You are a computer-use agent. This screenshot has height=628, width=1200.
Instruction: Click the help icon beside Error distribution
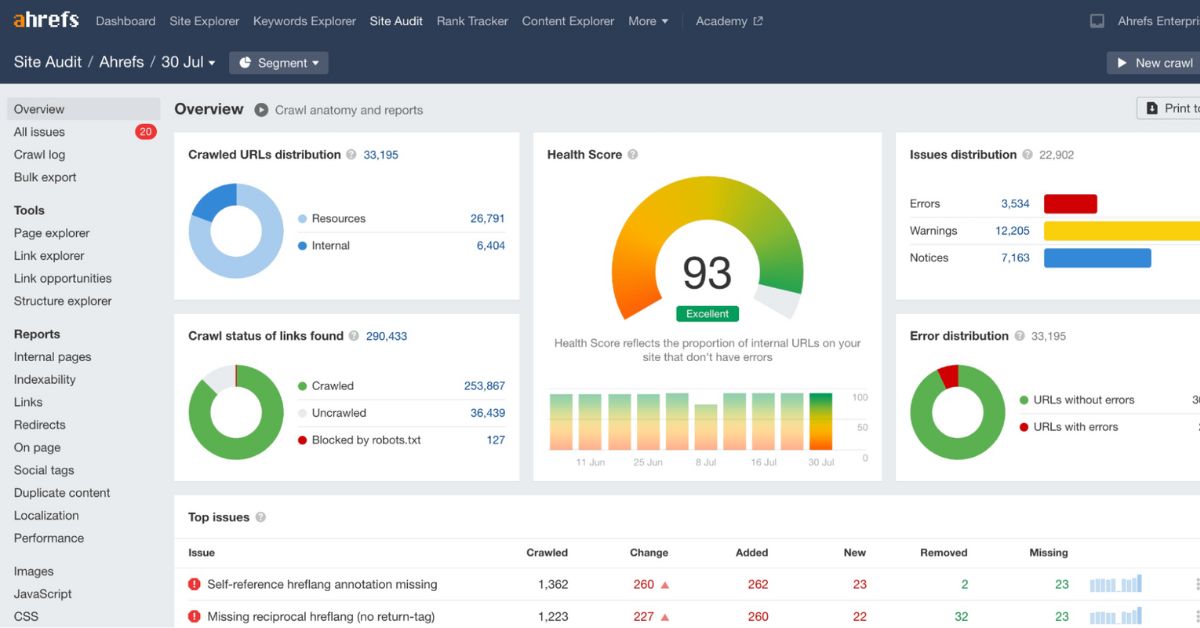pos(1020,336)
